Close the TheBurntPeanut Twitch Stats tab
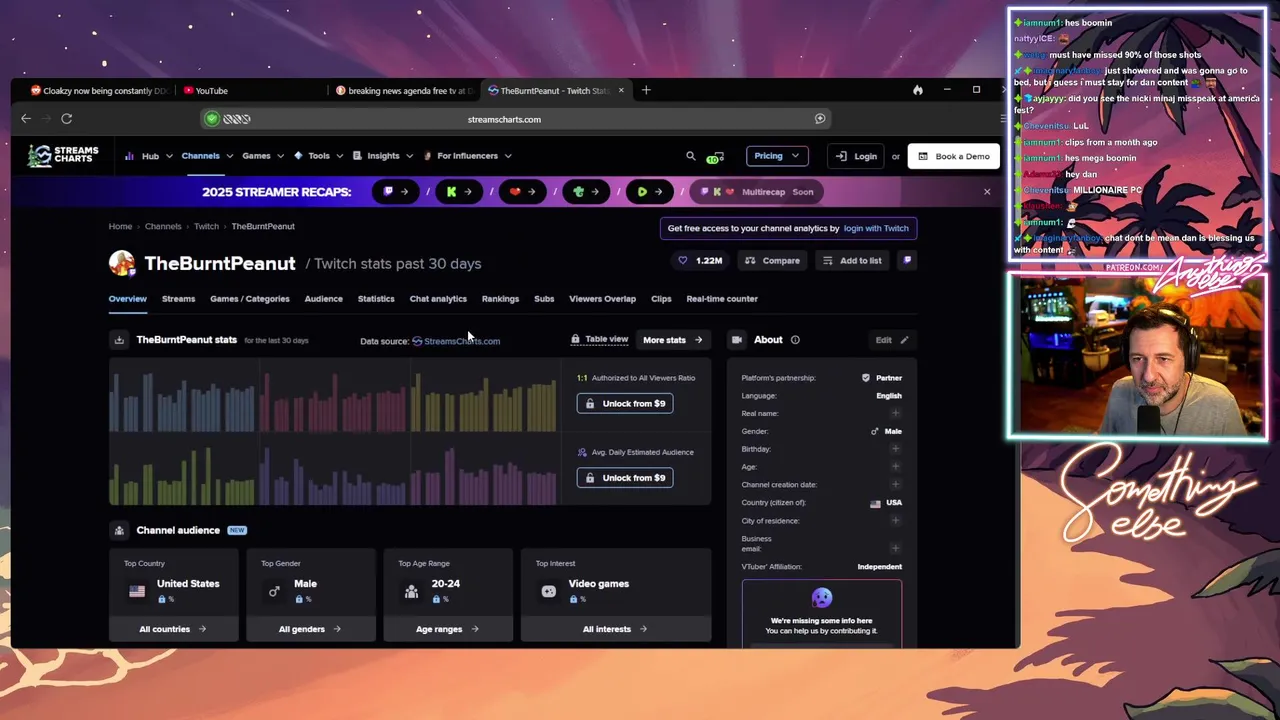Screen dimensions: 1280x720 621,90
